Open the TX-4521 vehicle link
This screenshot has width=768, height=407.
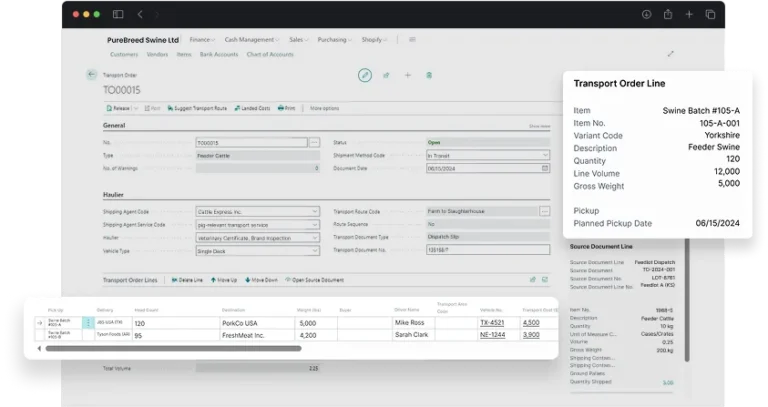491,323
